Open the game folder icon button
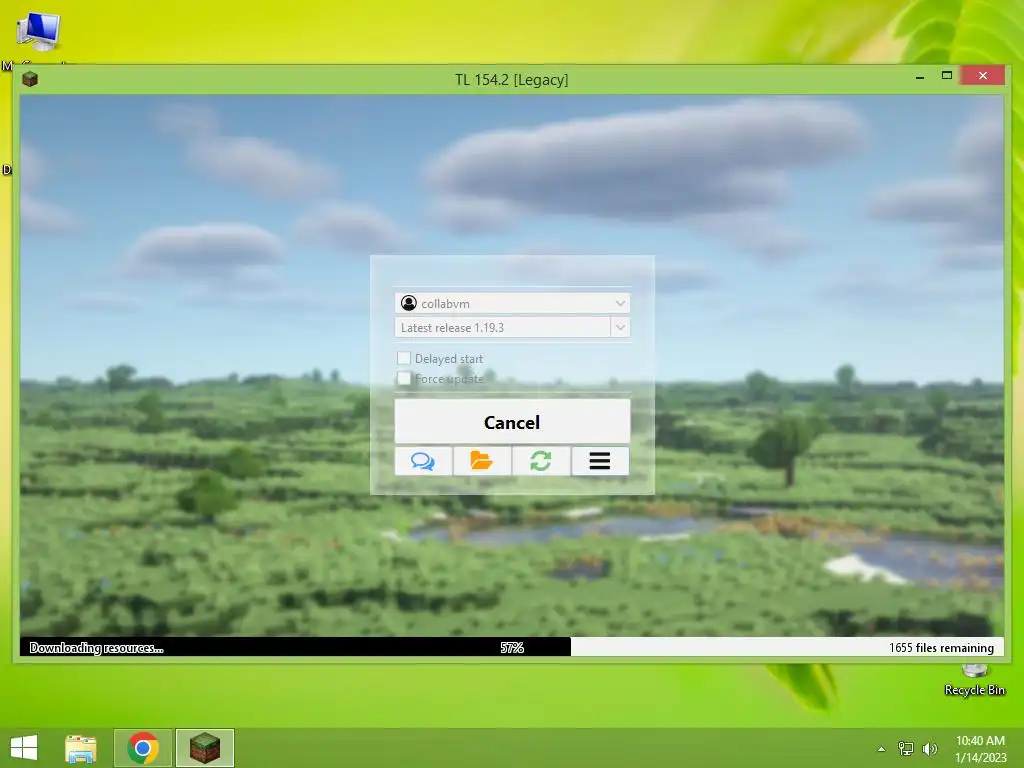The image size is (1024, 768). pyautogui.click(x=482, y=461)
